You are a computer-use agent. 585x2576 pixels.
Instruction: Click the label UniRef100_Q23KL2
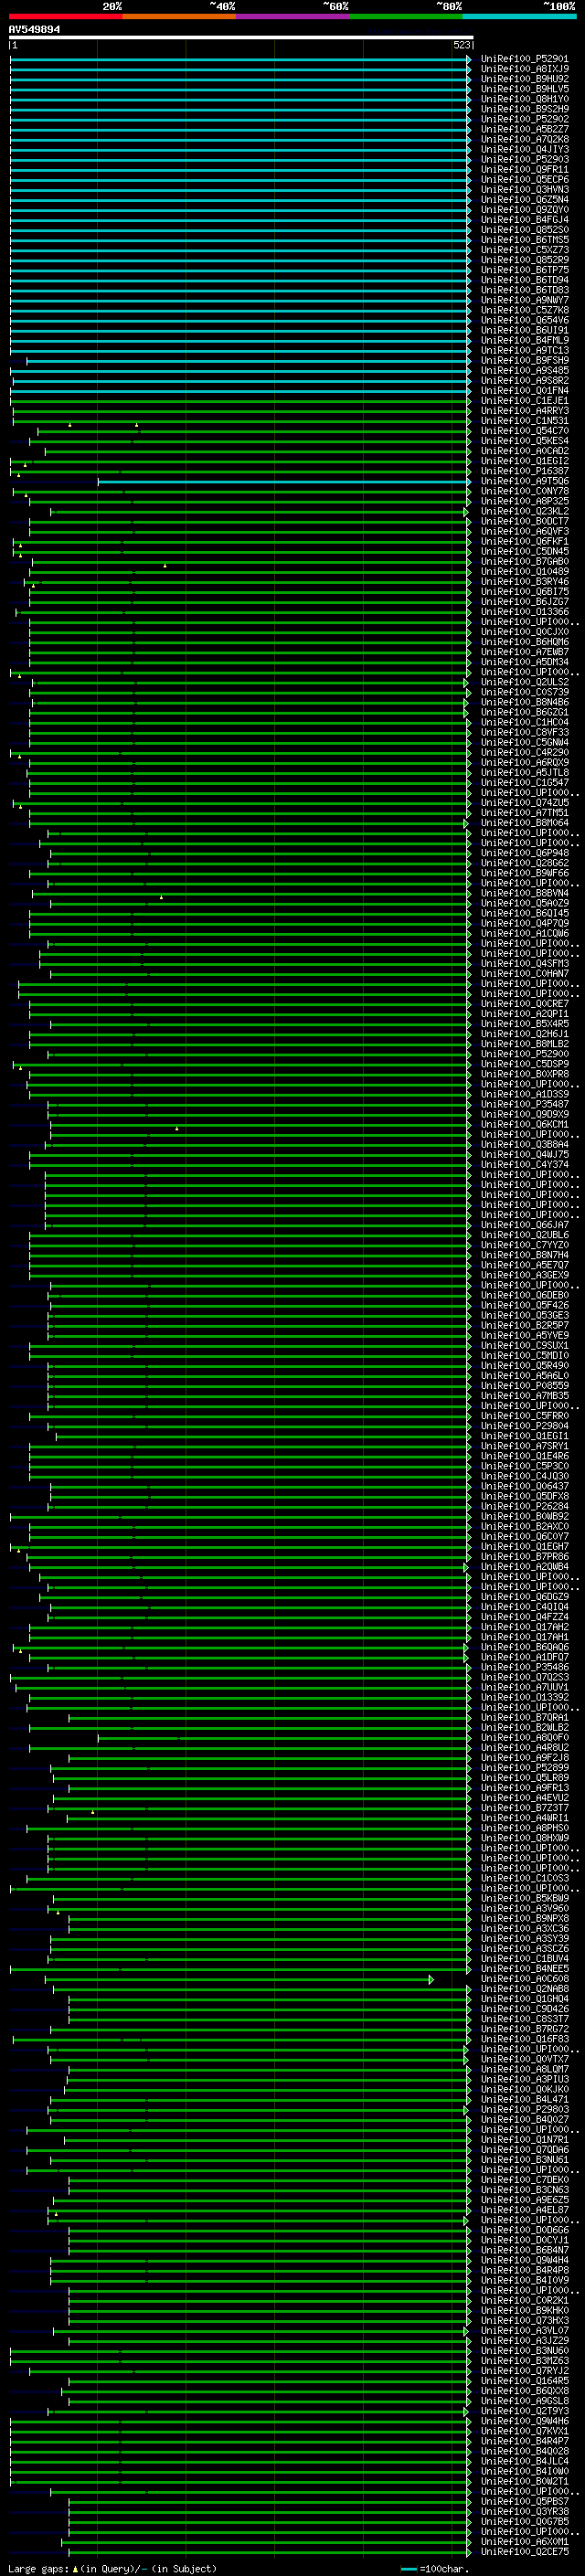(525, 511)
